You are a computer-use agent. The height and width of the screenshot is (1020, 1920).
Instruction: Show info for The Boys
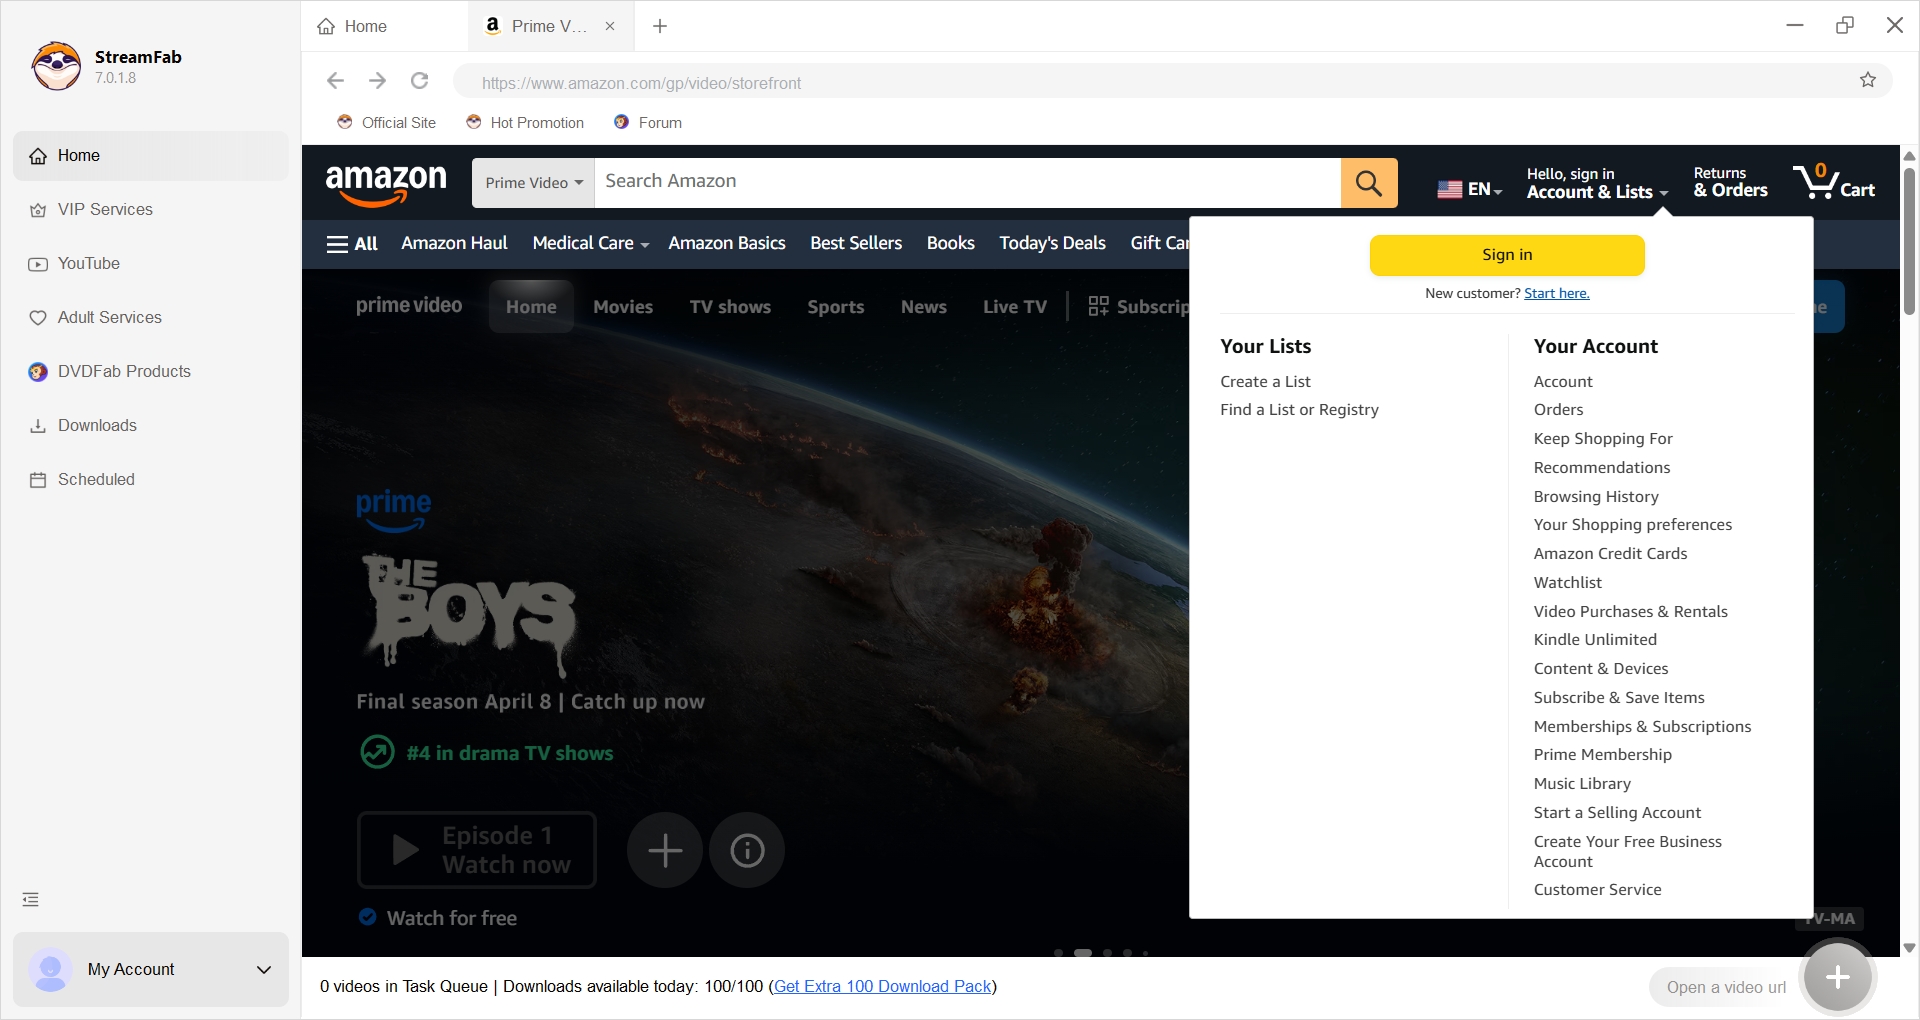click(747, 850)
